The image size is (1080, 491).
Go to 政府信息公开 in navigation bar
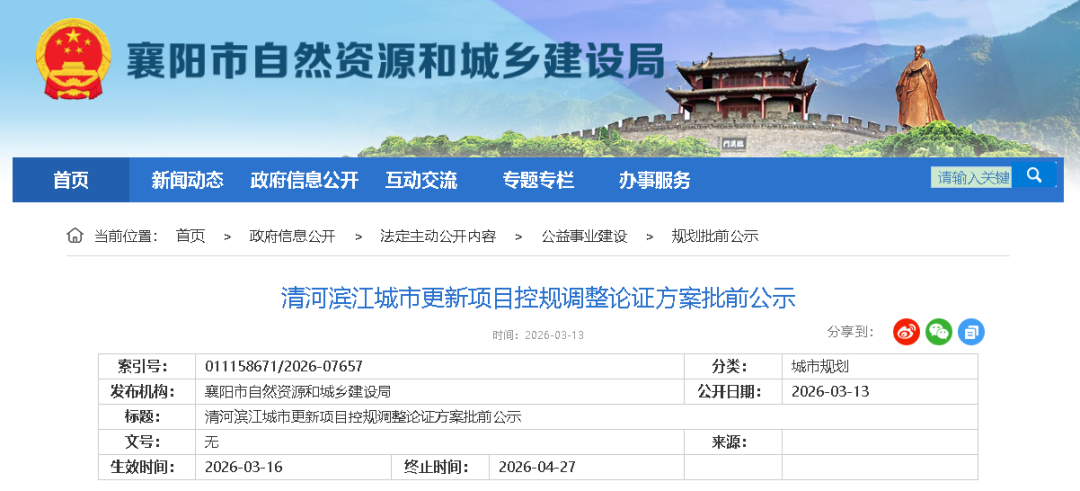304,180
